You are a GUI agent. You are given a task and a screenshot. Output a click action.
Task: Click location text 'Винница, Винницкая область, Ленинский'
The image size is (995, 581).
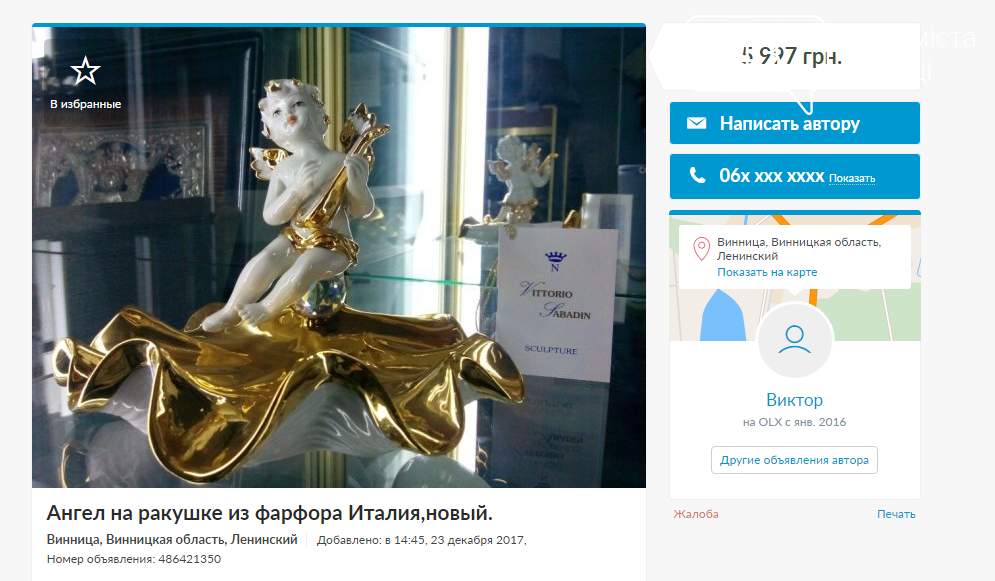pyautogui.click(x=172, y=540)
